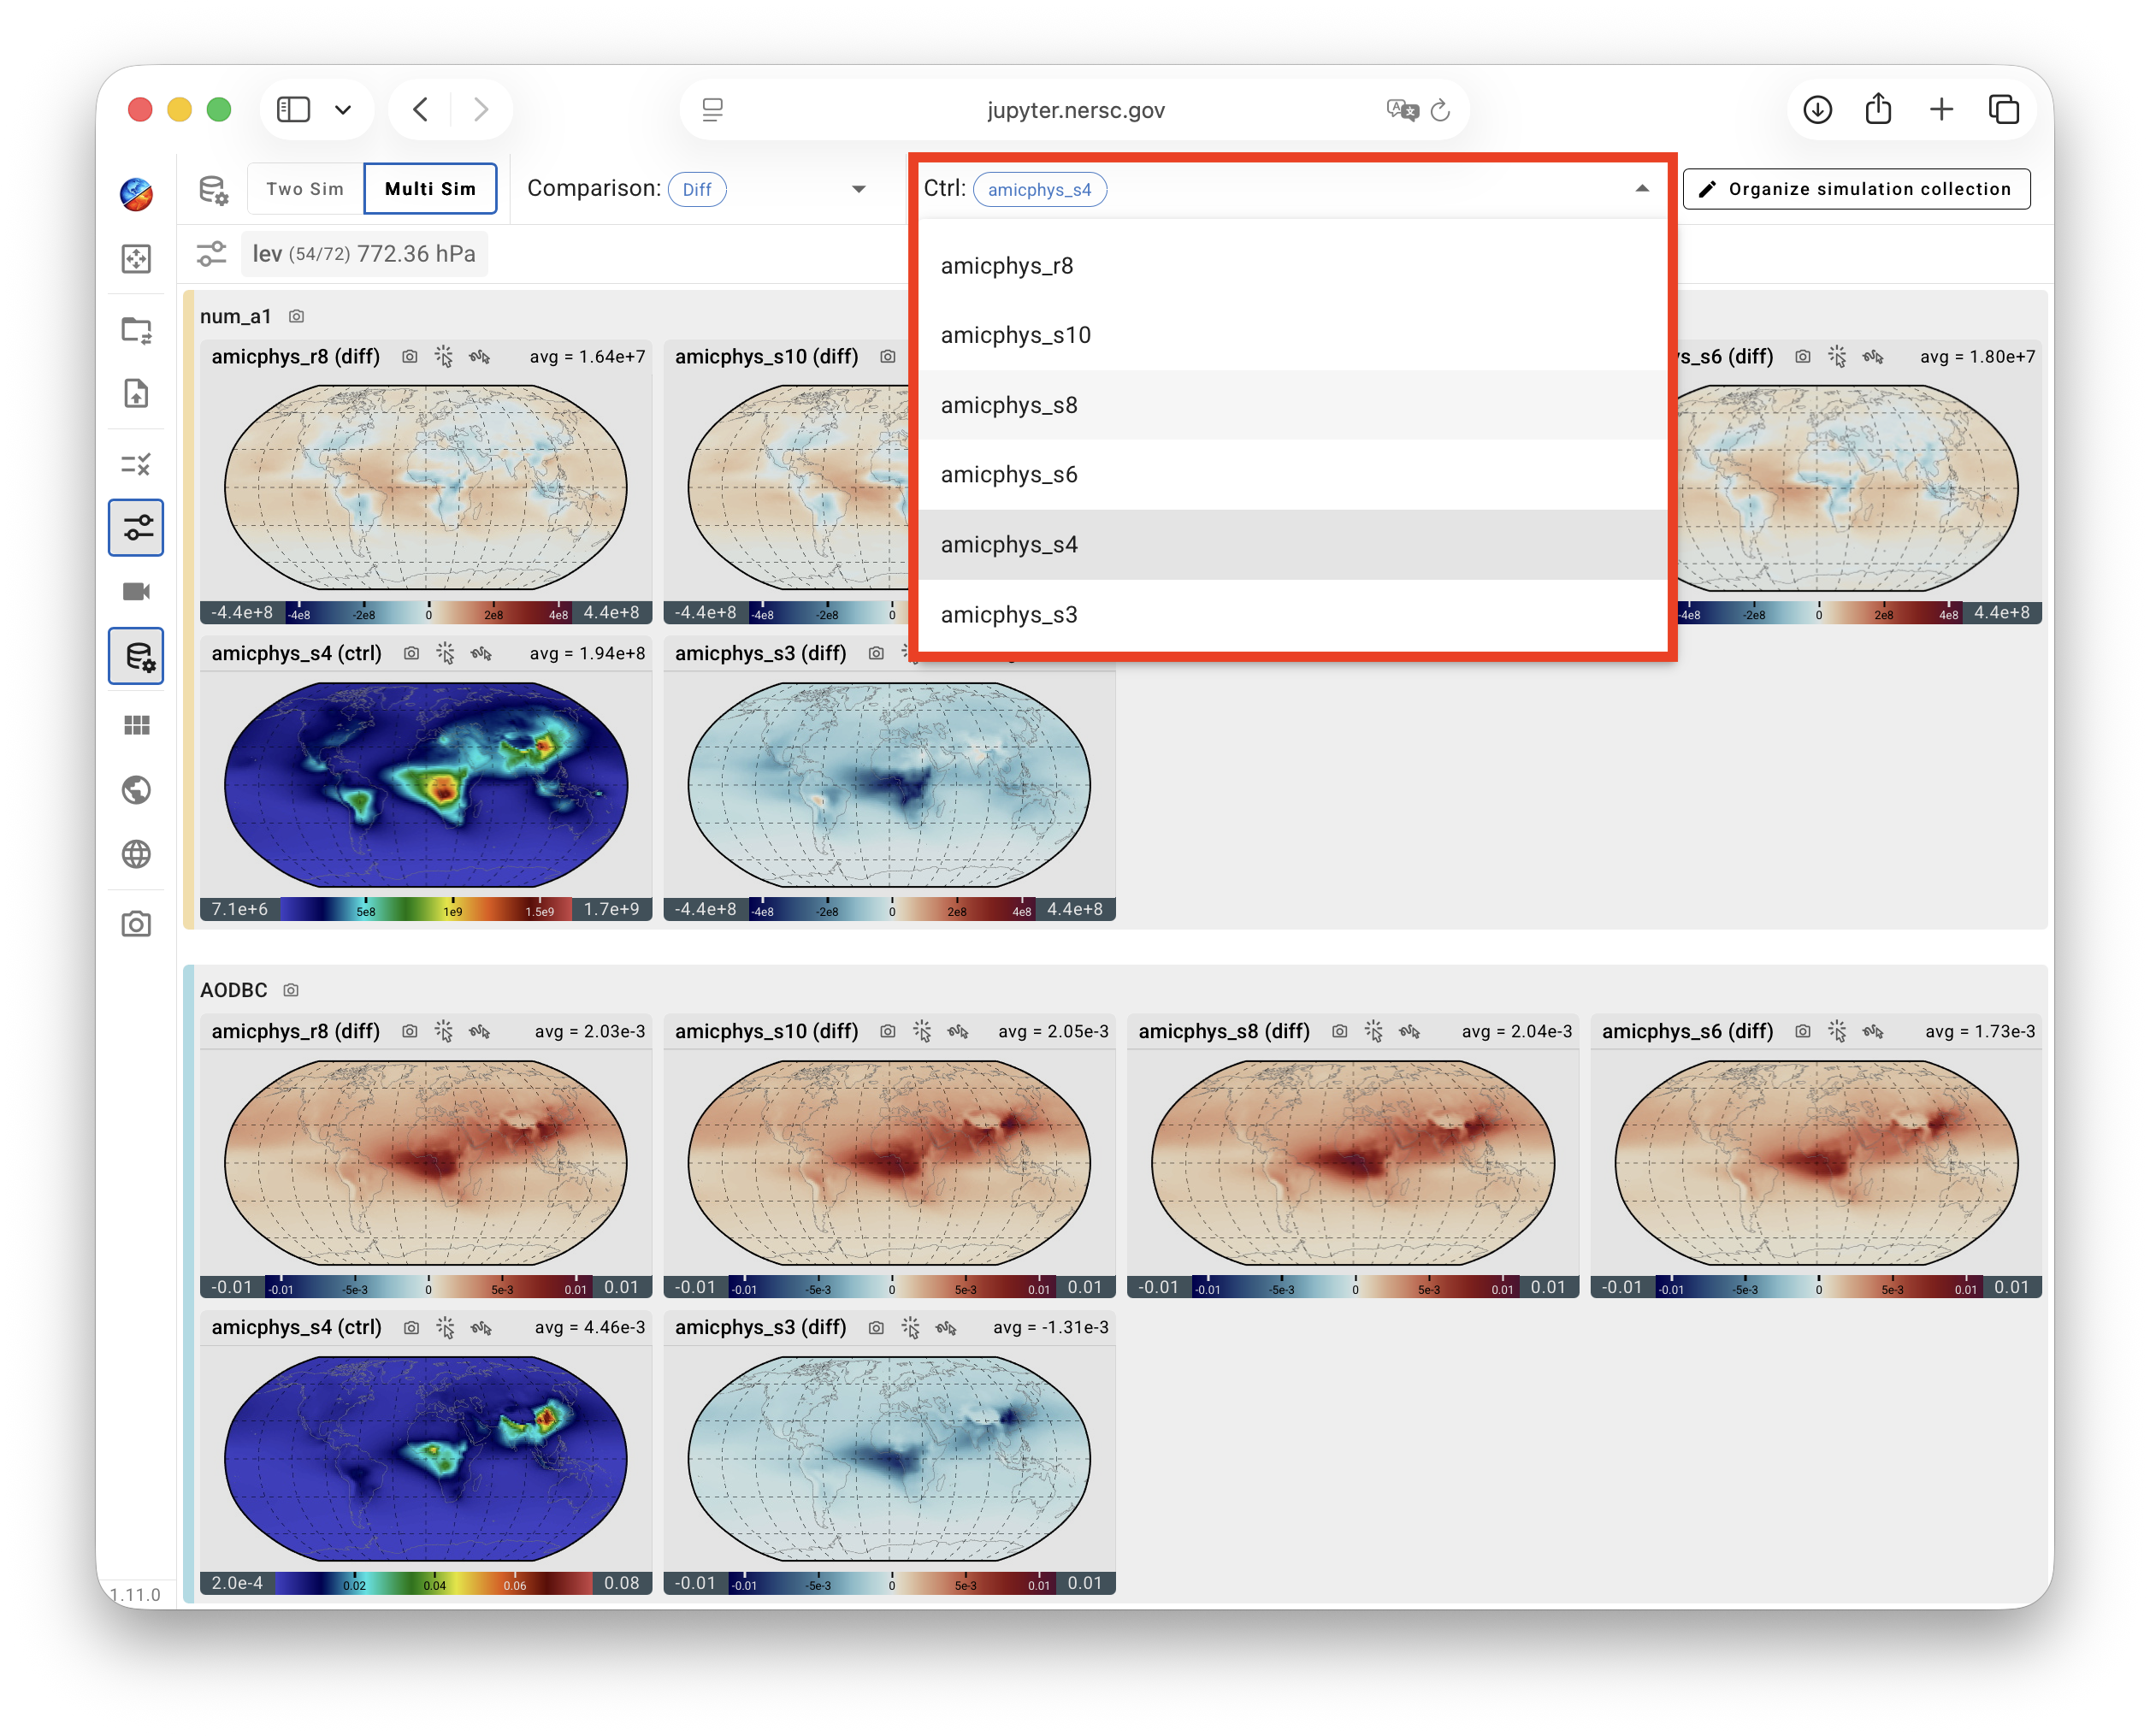2150x1736 pixels.
Task: Open the fit-to-view icon in sidebar
Action: [x=136, y=260]
